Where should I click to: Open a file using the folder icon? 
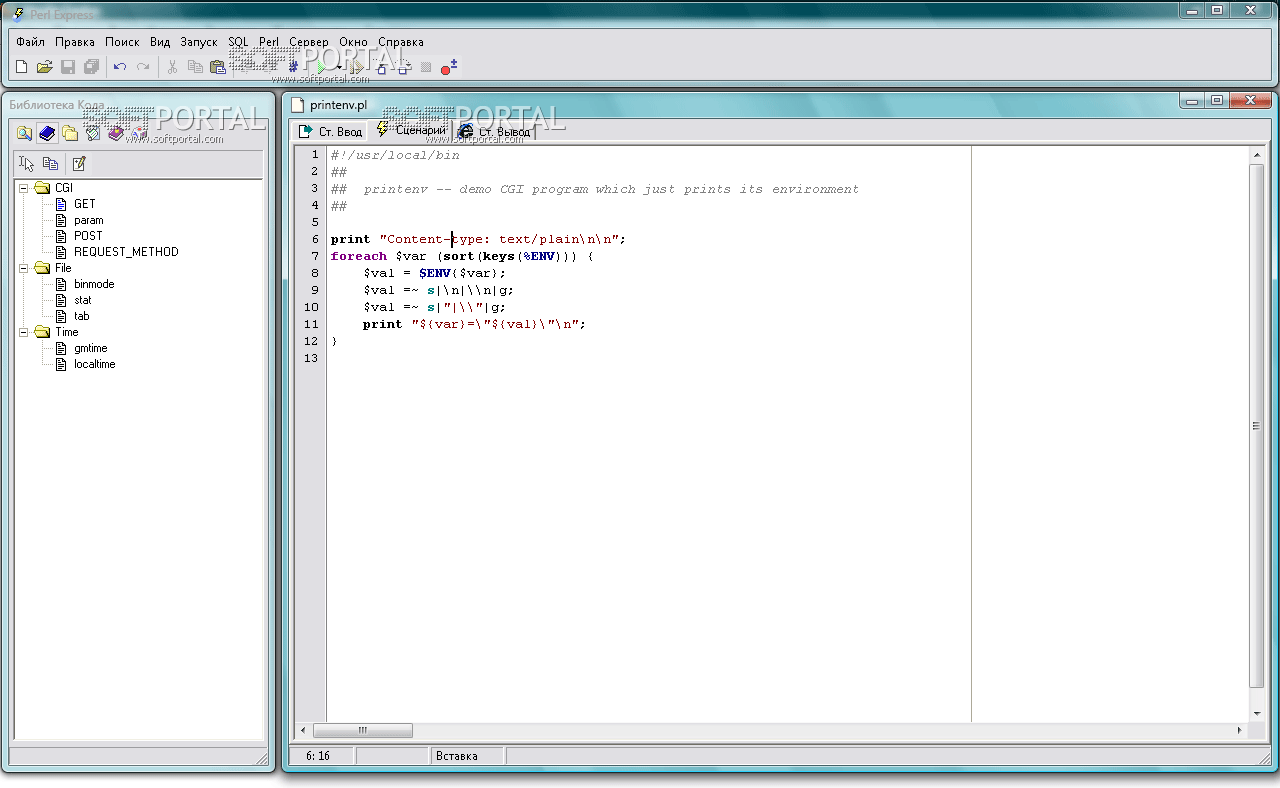(x=44, y=67)
